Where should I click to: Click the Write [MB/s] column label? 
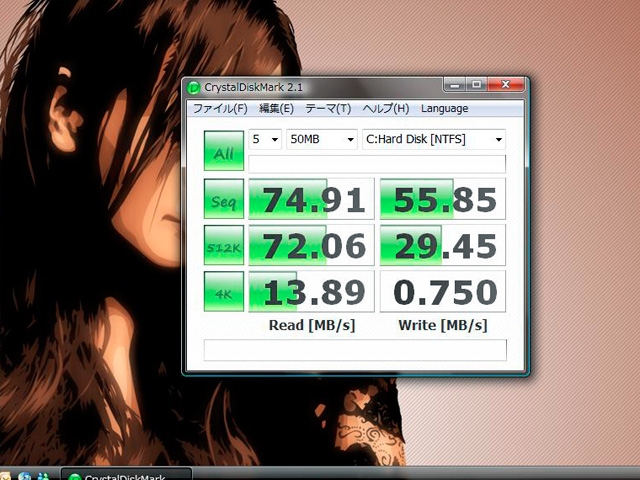(x=443, y=325)
